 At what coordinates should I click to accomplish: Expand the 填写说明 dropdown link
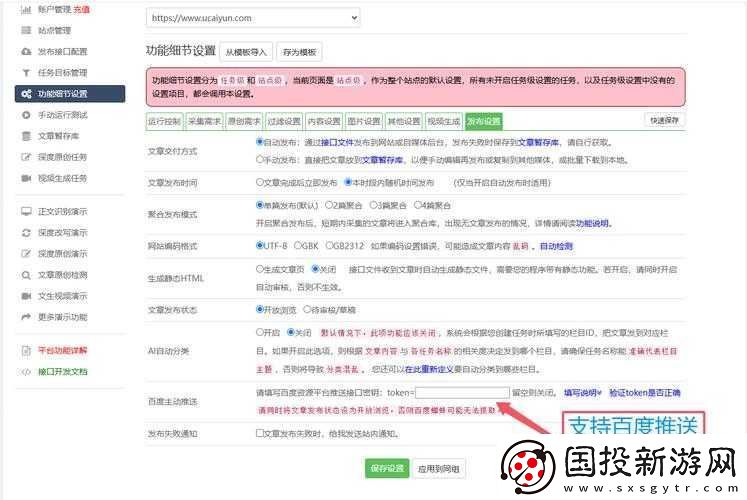point(583,393)
